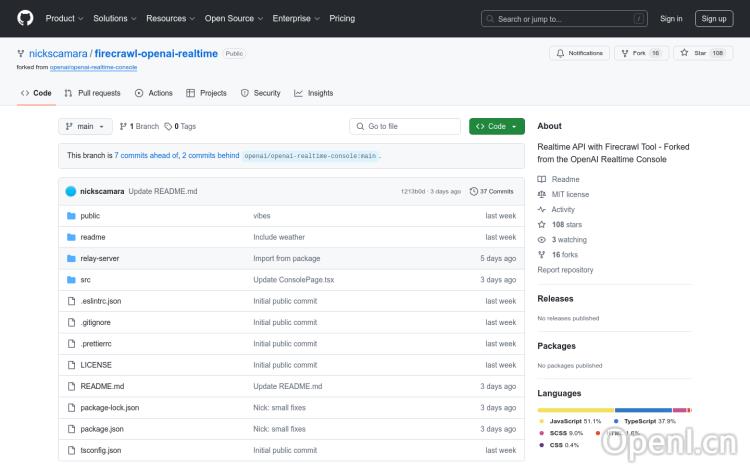Viewport: 750px width, 468px height.
Task: Click the Pricing menu item
Action: 342,18
